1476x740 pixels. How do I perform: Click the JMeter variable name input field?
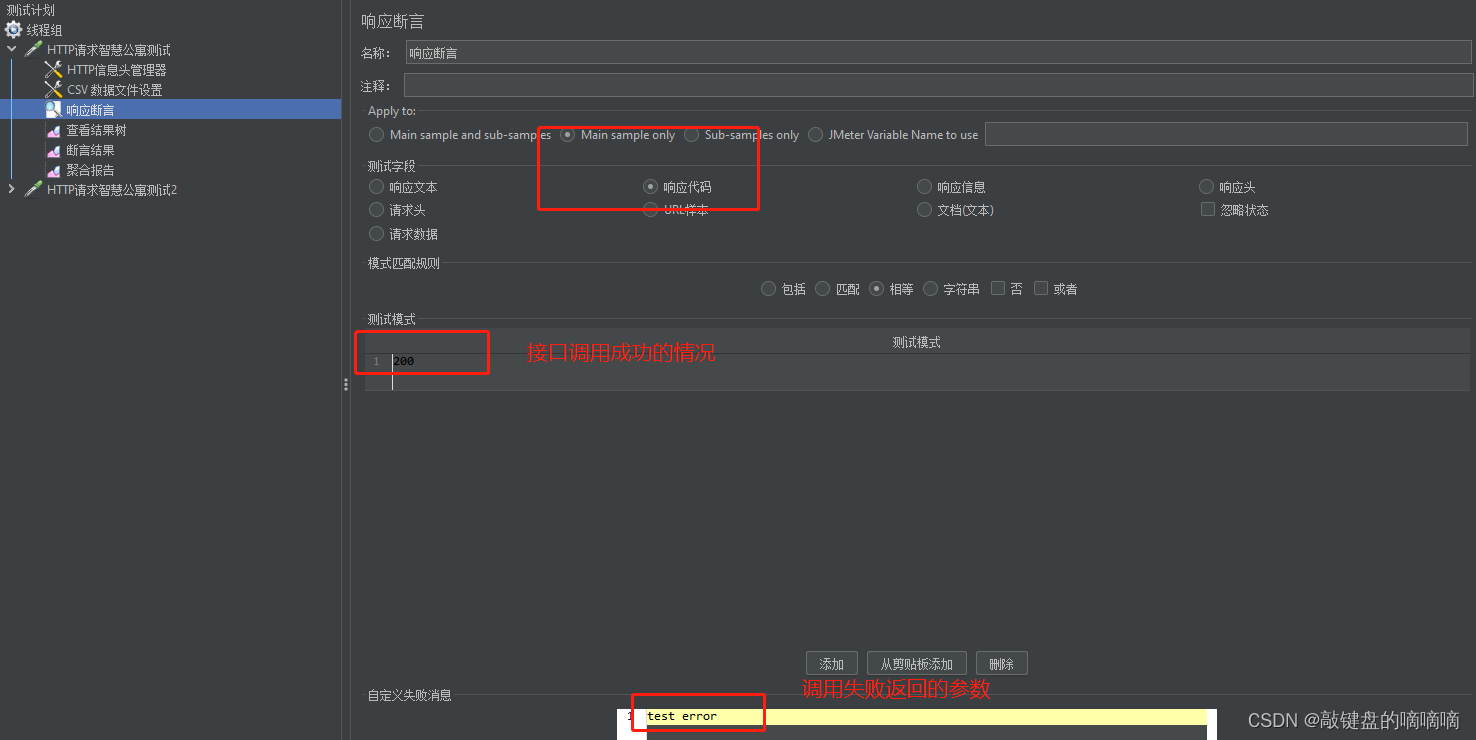(1226, 134)
